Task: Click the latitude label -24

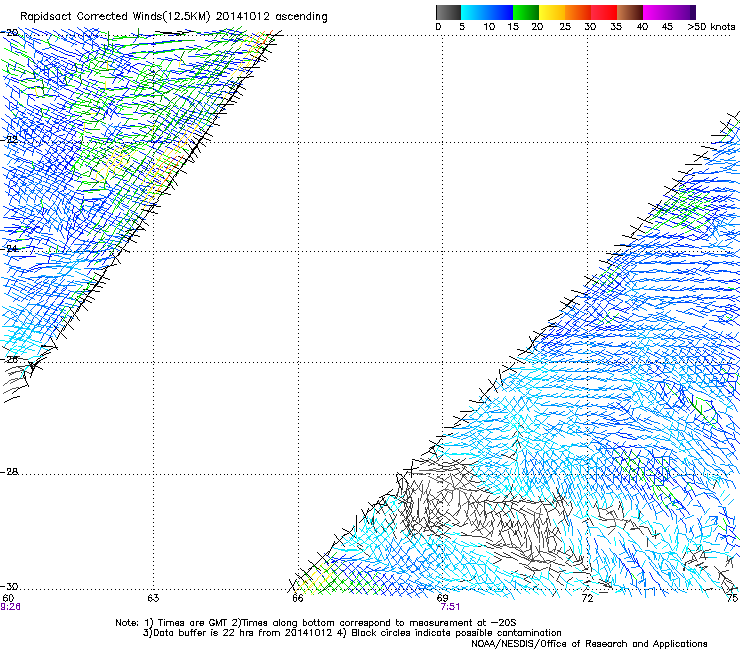Action: tap(9, 248)
